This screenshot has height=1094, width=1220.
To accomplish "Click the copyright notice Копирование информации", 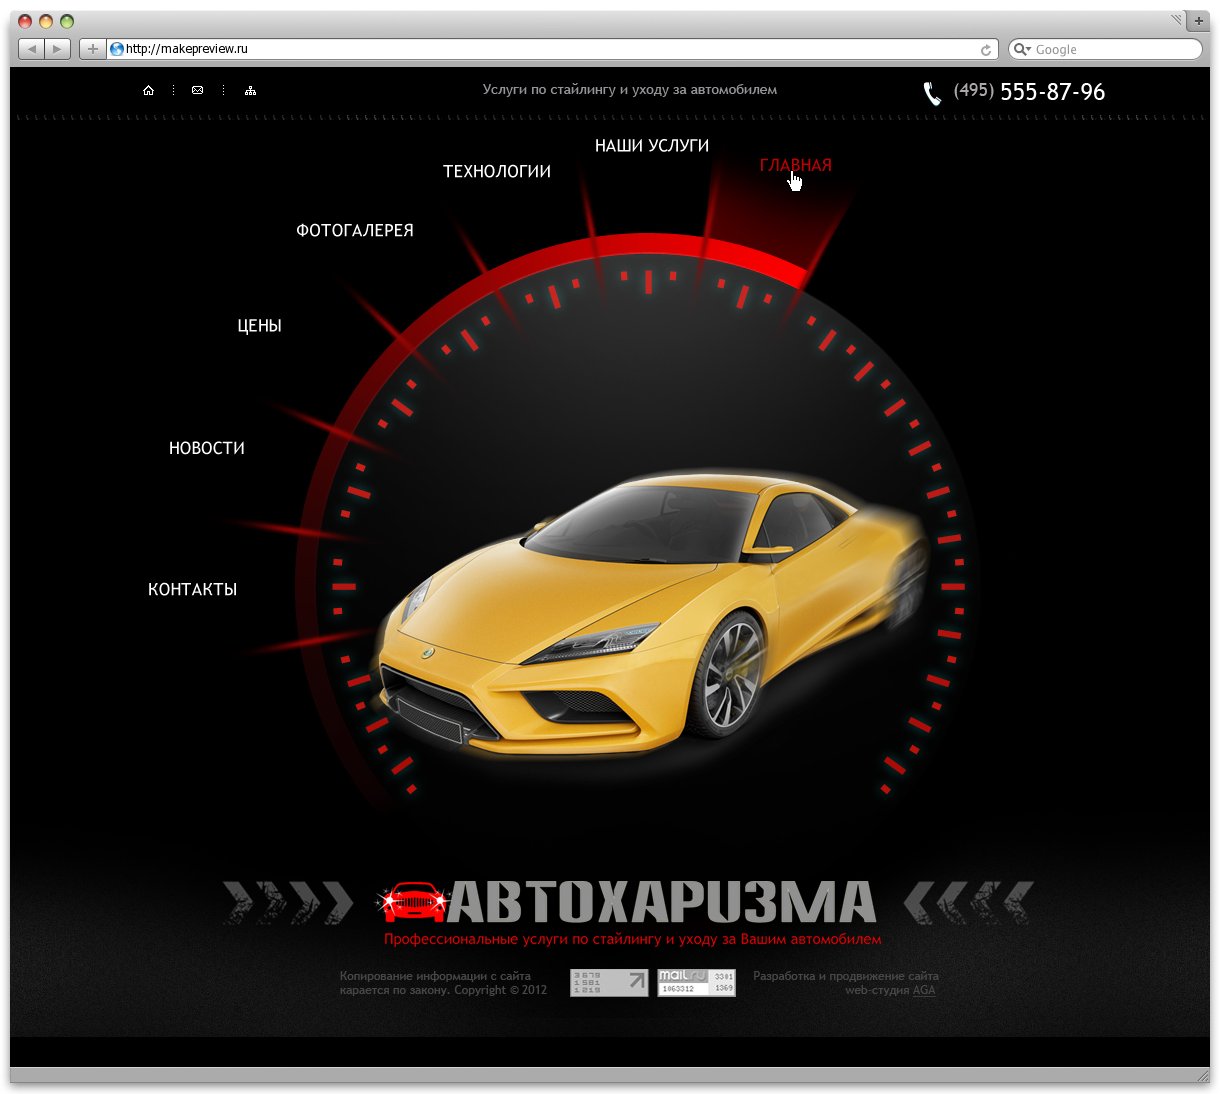I will pos(443,983).
